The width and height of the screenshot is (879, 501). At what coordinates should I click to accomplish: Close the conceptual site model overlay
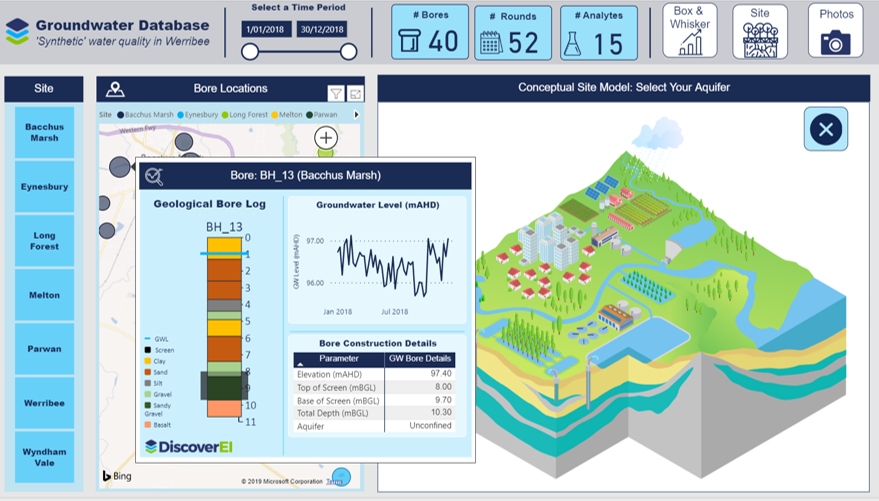pyautogui.click(x=826, y=129)
